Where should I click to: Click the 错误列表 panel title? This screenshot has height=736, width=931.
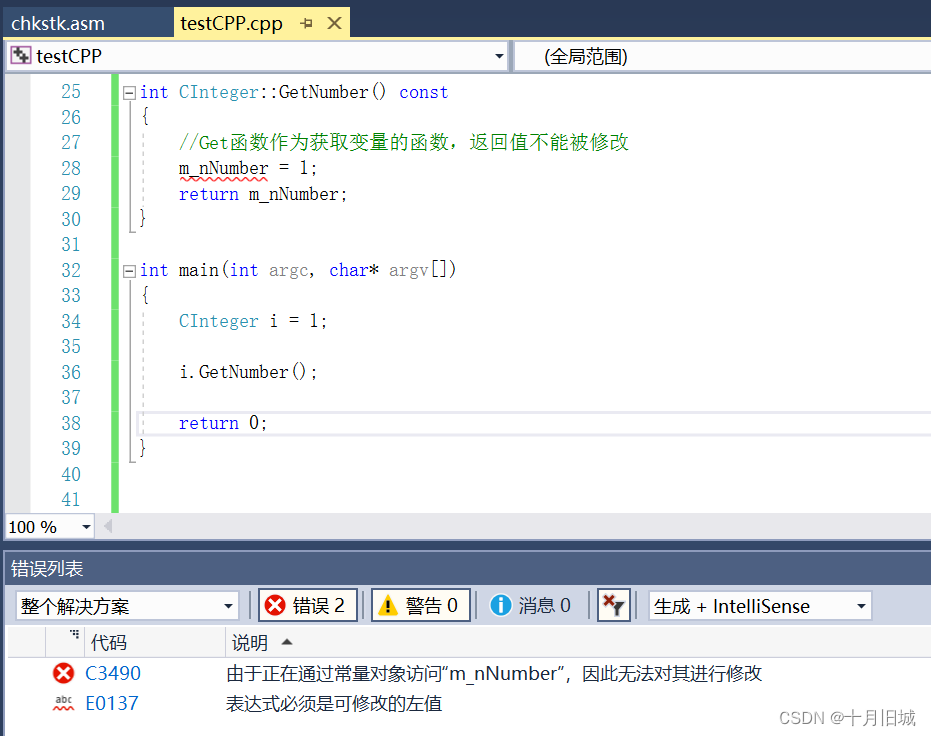click(47, 569)
